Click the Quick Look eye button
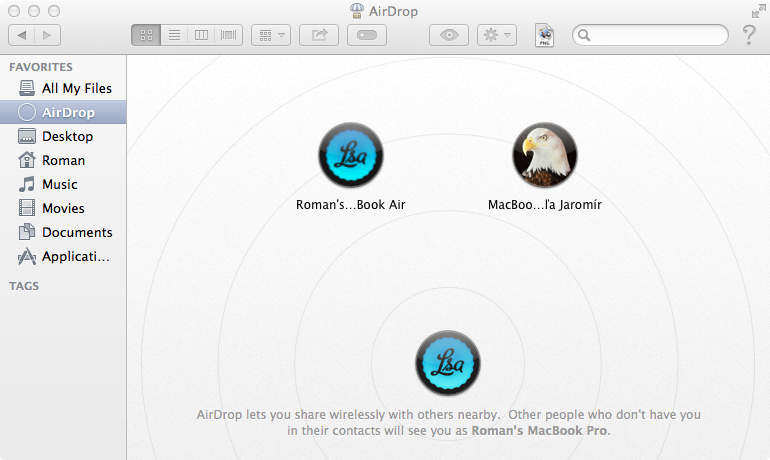 click(x=449, y=35)
